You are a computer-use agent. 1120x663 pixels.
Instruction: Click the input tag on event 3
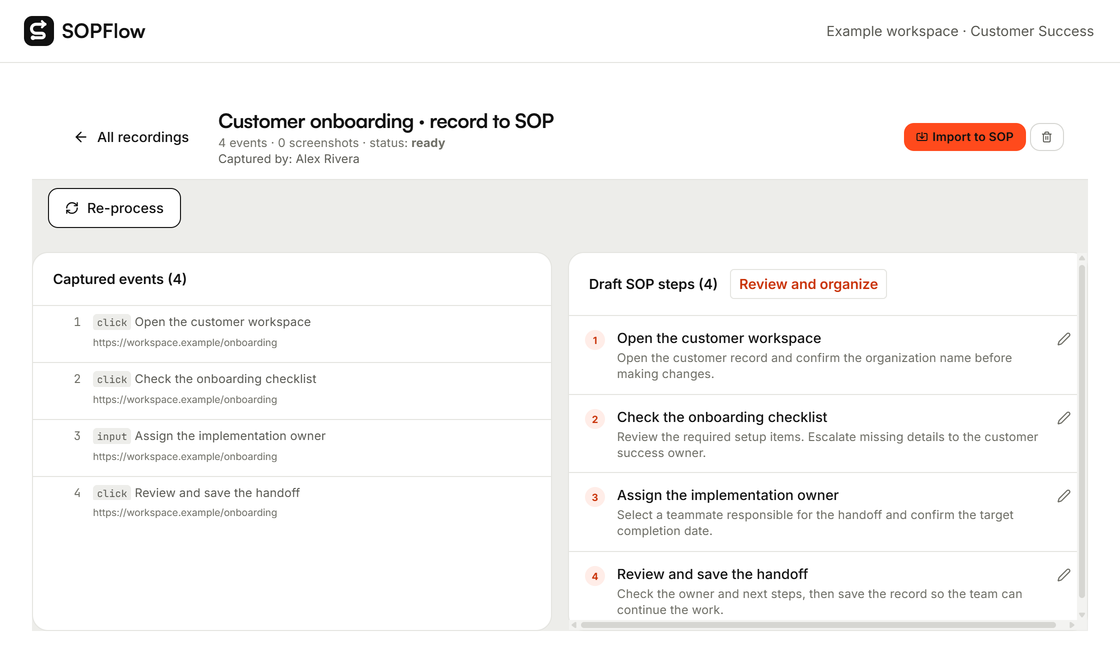pos(111,437)
